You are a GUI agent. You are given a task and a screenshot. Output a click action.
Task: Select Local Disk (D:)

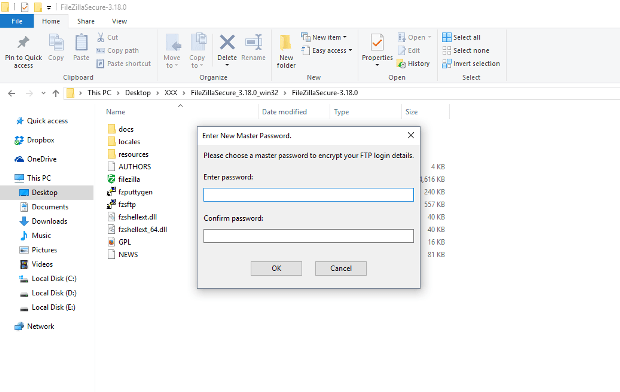pos(48,293)
